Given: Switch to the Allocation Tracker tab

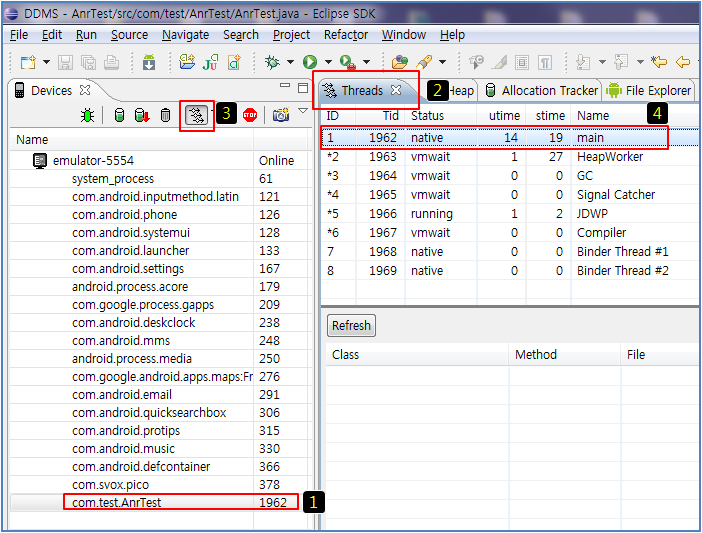Looking at the screenshot, I should coord(542,90).
